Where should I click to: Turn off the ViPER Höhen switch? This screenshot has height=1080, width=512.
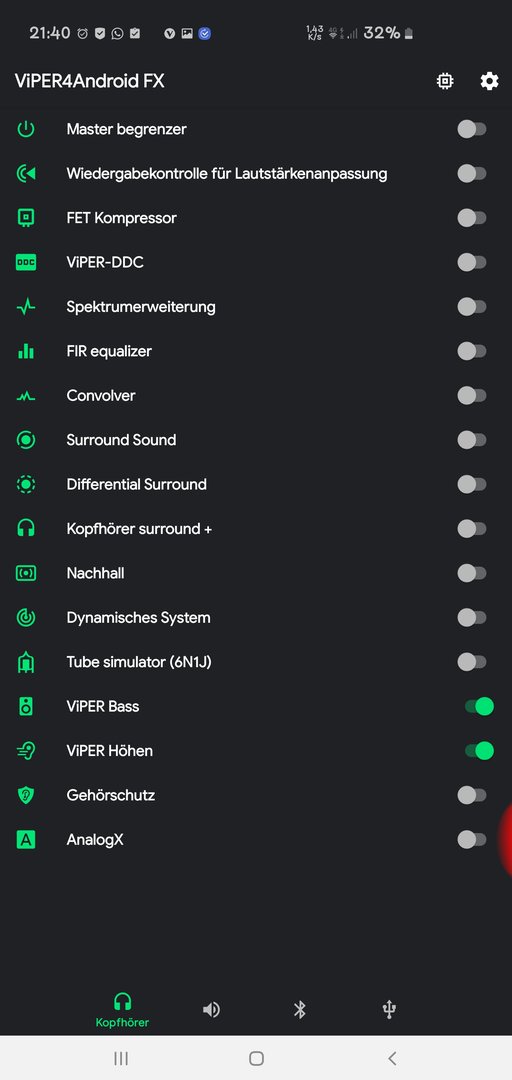(x=479, y=751)
